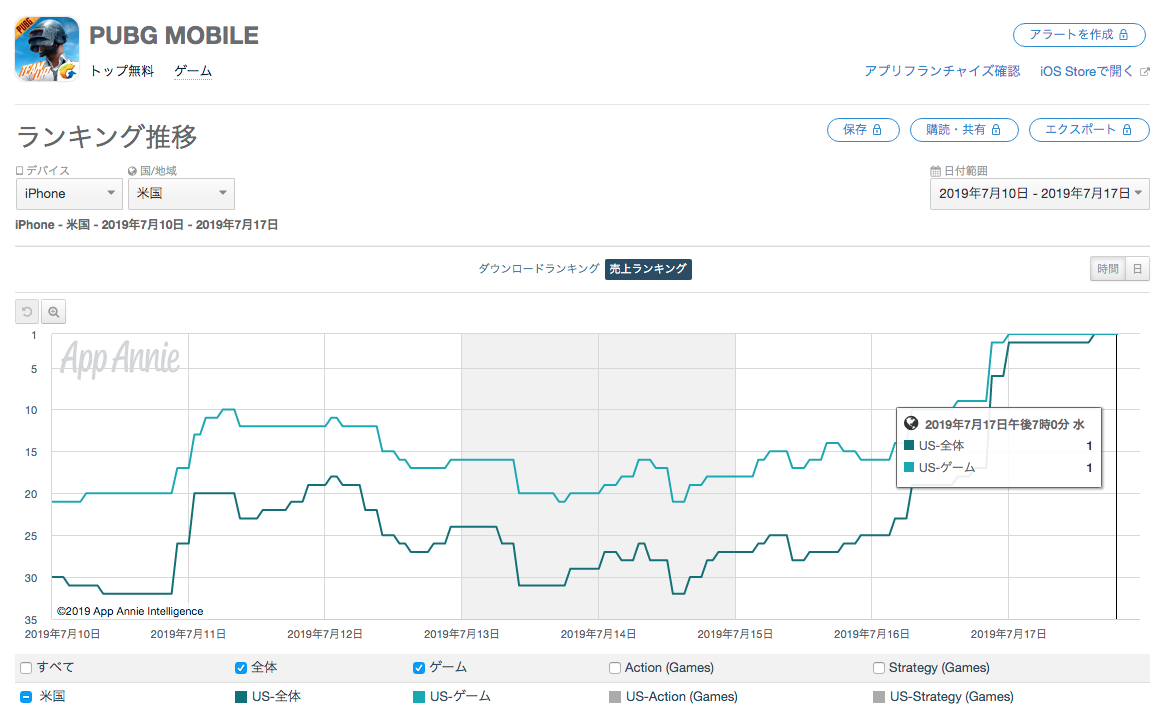The image size is (1156, 723).
Task: Switch chart granularity to 日
Action: pos(1138,269)
